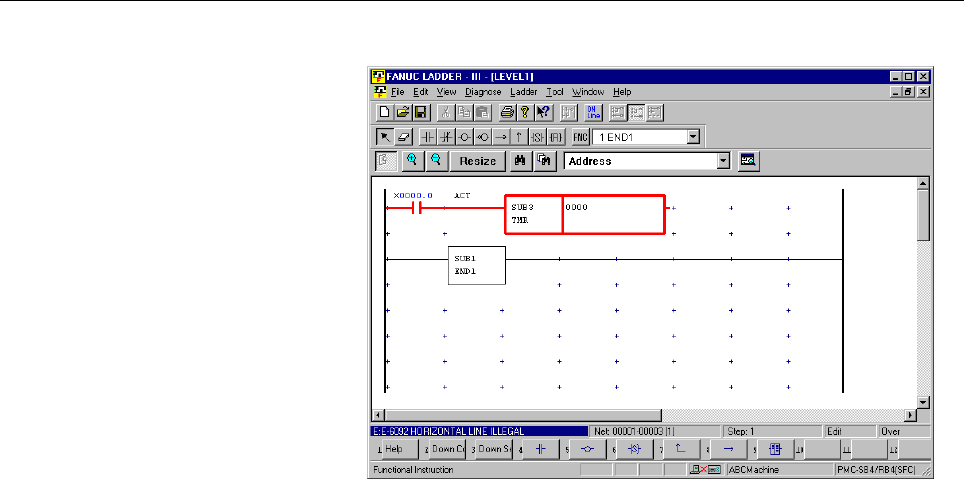The height and width of the screenshot is (479, 964).
Task: Toggle the third ladder display mode icon
Action: 655,112
